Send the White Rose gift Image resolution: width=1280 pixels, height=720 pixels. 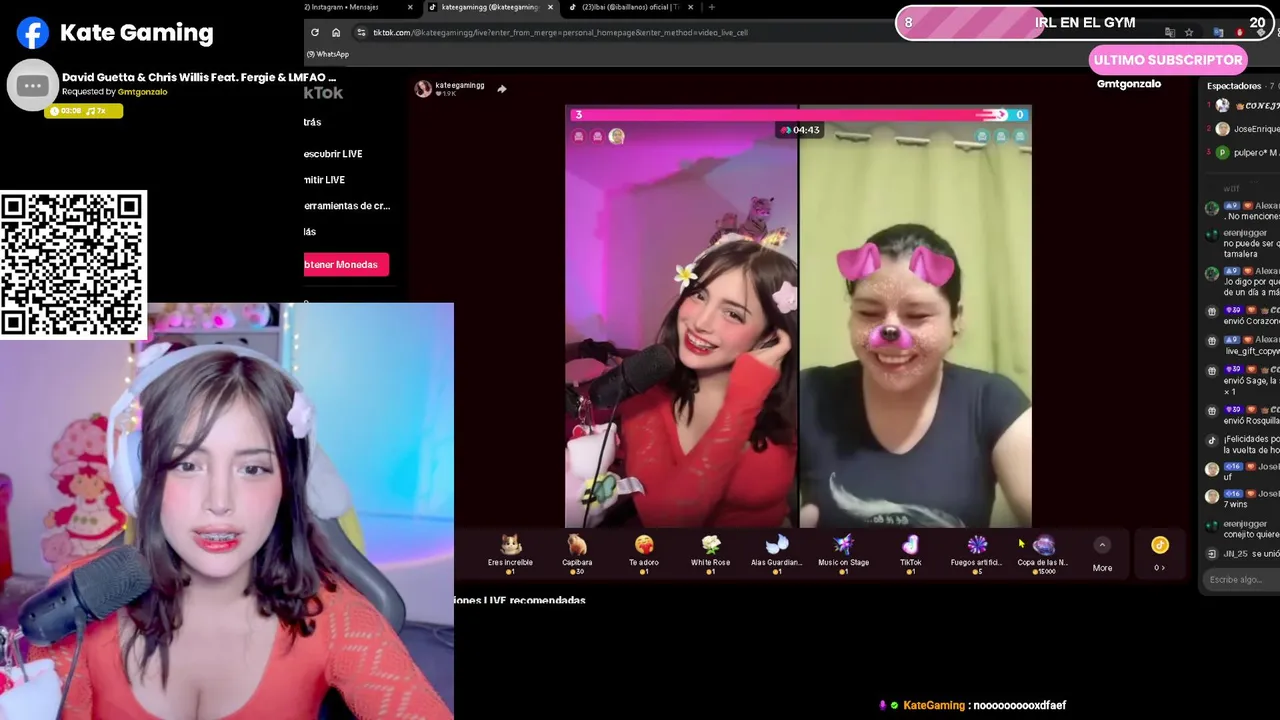pos(710,553)
